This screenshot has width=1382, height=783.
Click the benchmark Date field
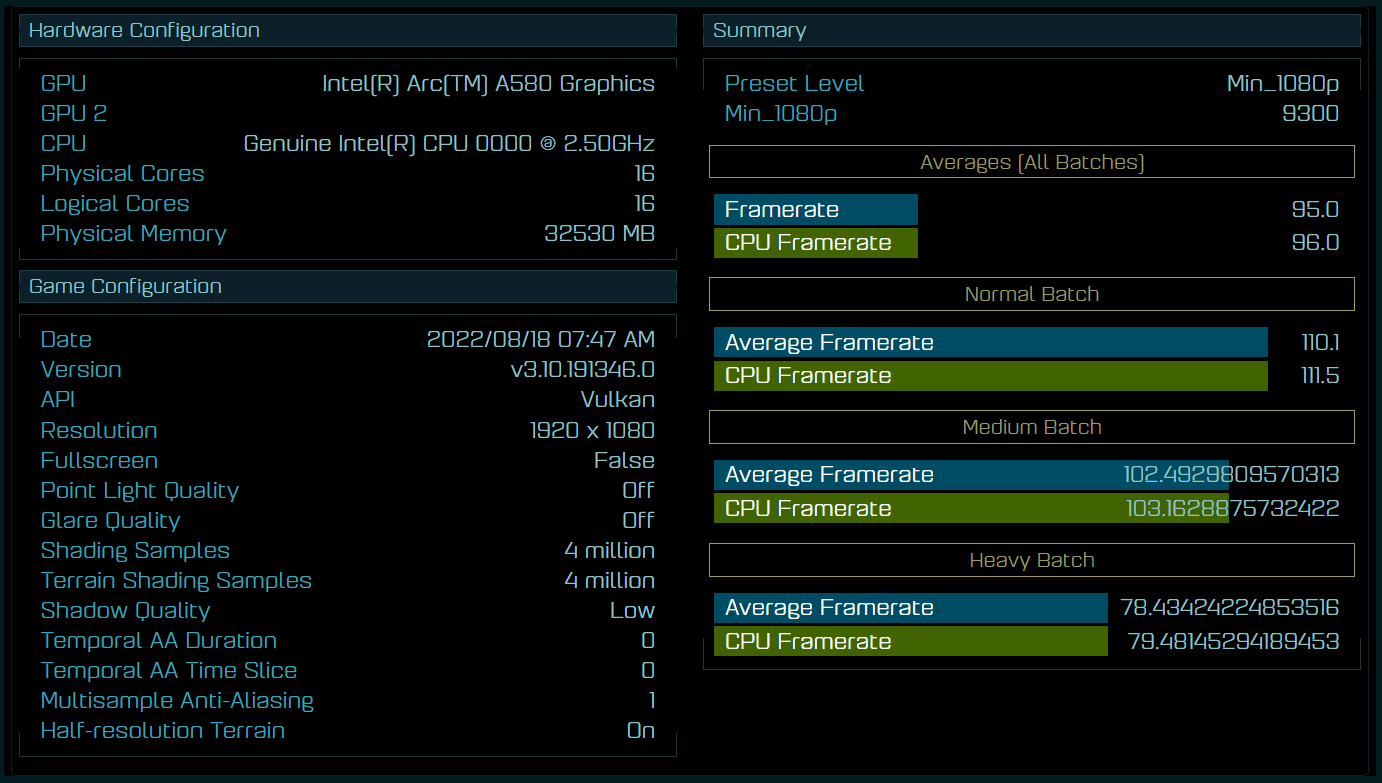[66, 339]
